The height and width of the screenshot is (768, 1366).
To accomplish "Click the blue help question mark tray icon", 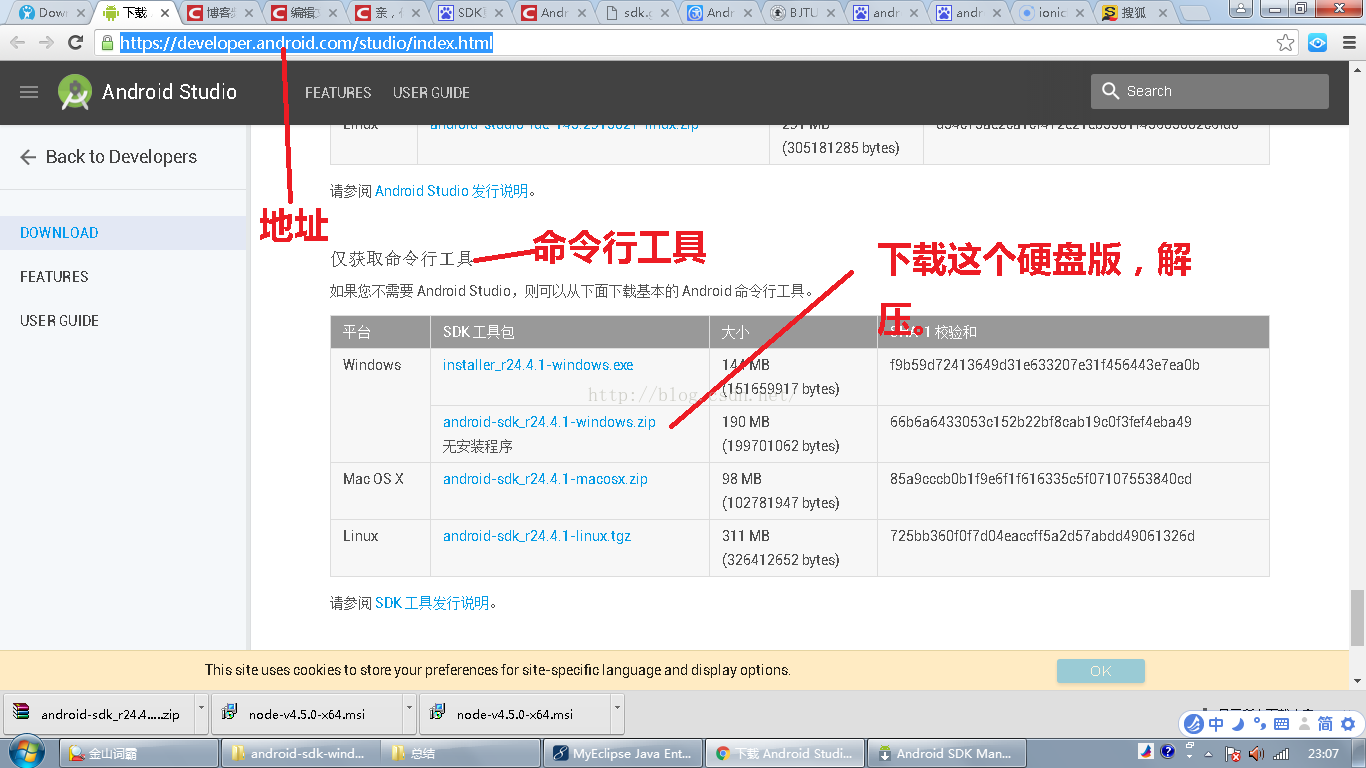I will click(1167, 752).
